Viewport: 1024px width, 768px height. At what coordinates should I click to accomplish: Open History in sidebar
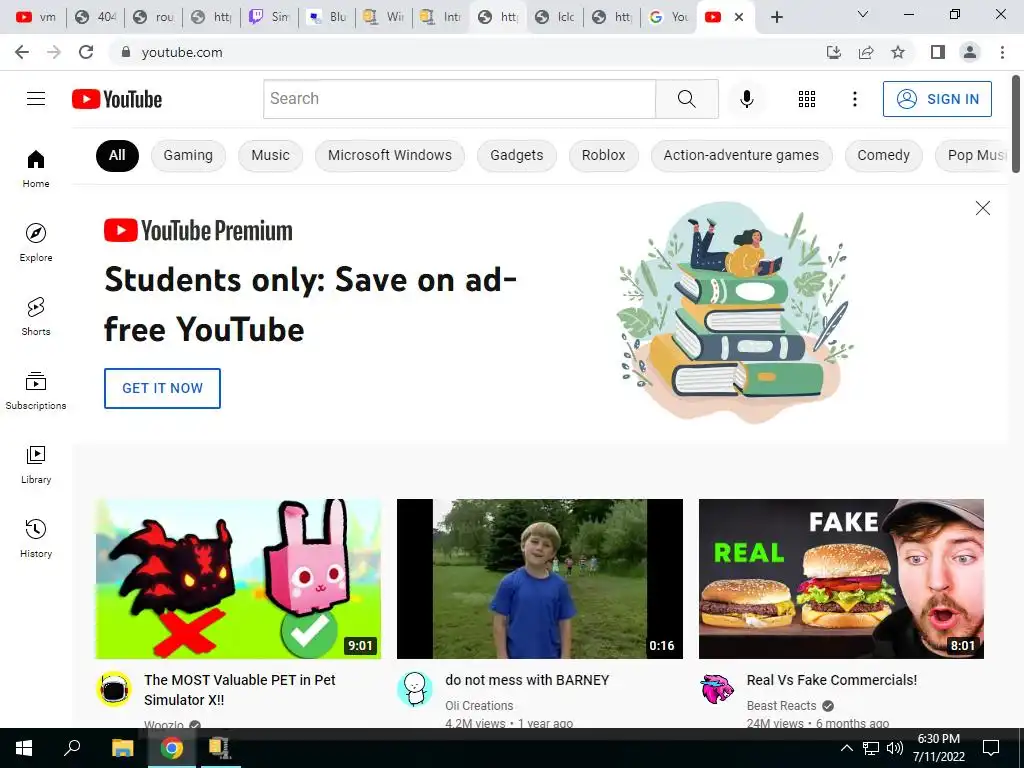[36, 538]
